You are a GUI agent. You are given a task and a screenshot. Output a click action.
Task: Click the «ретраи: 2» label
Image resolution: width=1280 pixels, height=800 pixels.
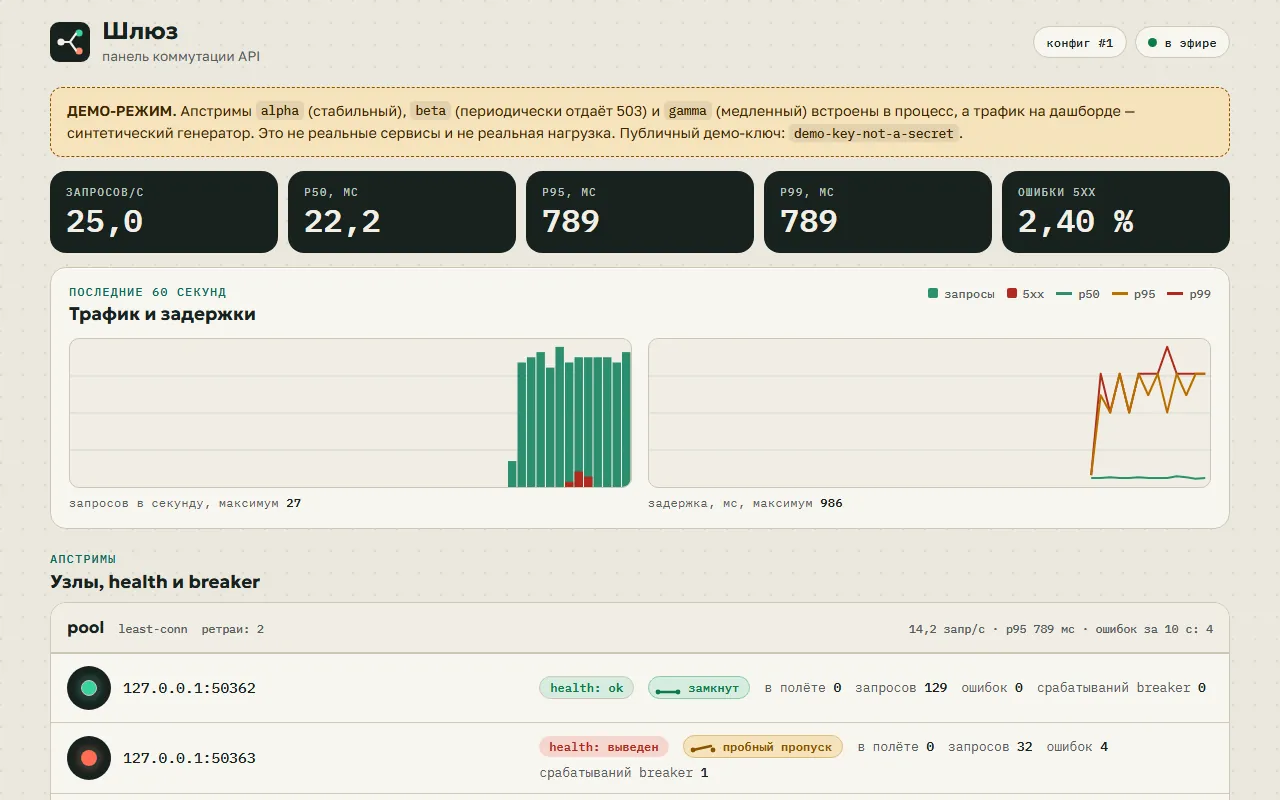click(x=233, y=629)
